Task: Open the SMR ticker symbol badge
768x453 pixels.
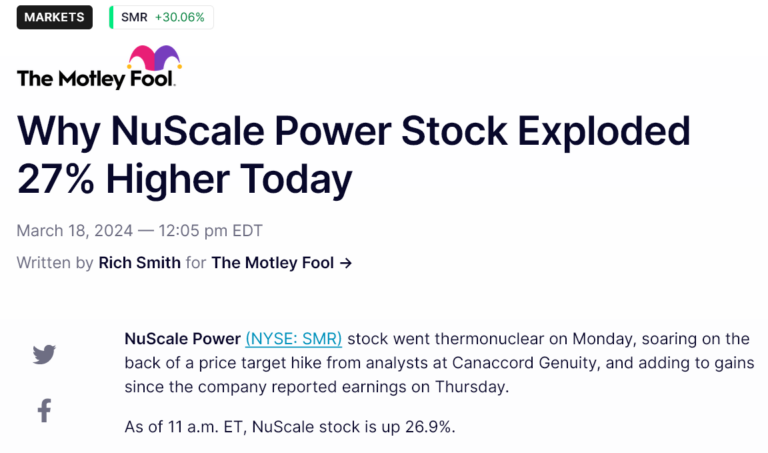Action: tap(133, 17)
